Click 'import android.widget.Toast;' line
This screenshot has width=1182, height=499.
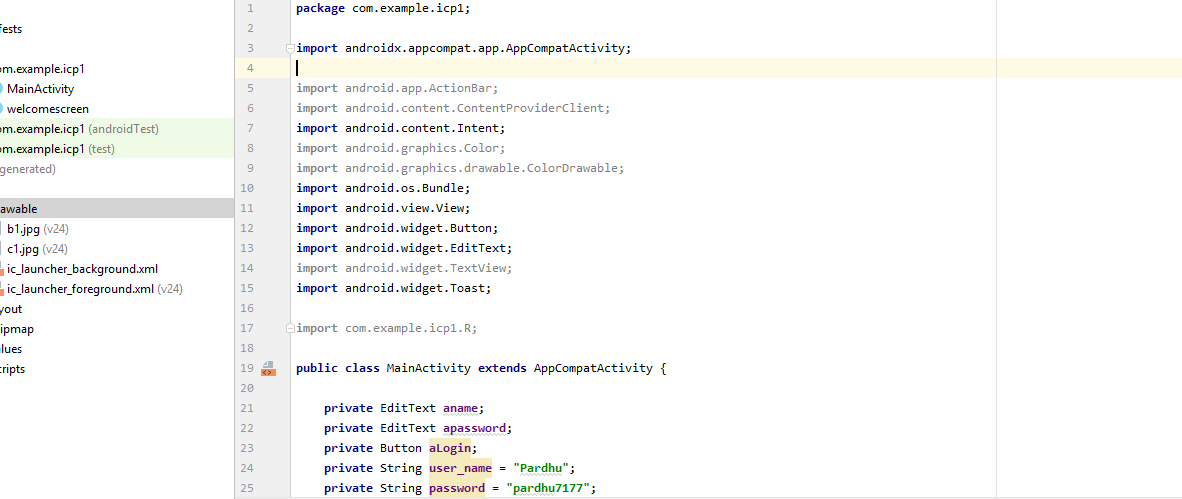pyautogui.click(x=393, y=288)
